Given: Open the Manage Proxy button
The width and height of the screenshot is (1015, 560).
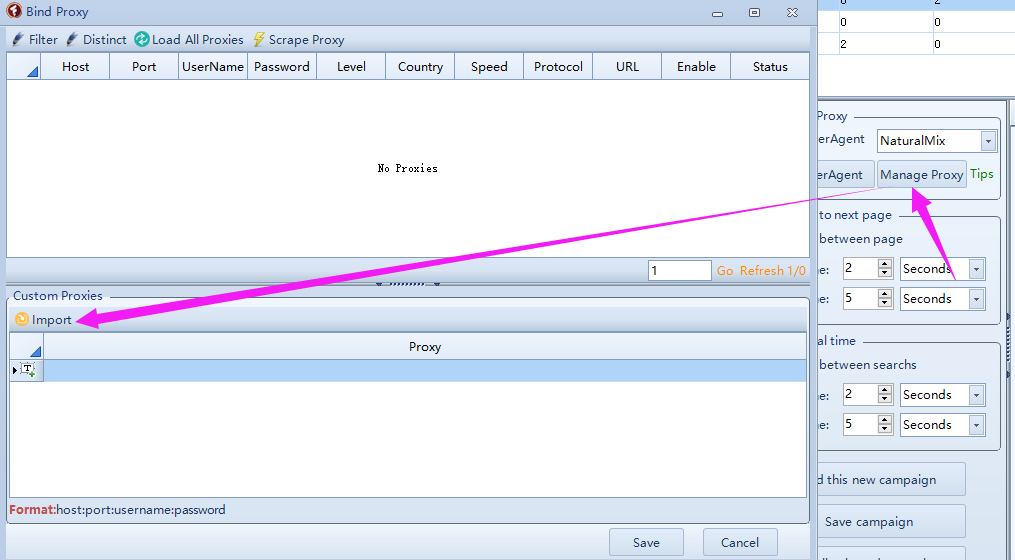Looking at the screenshot, I should tap(921, 175).
